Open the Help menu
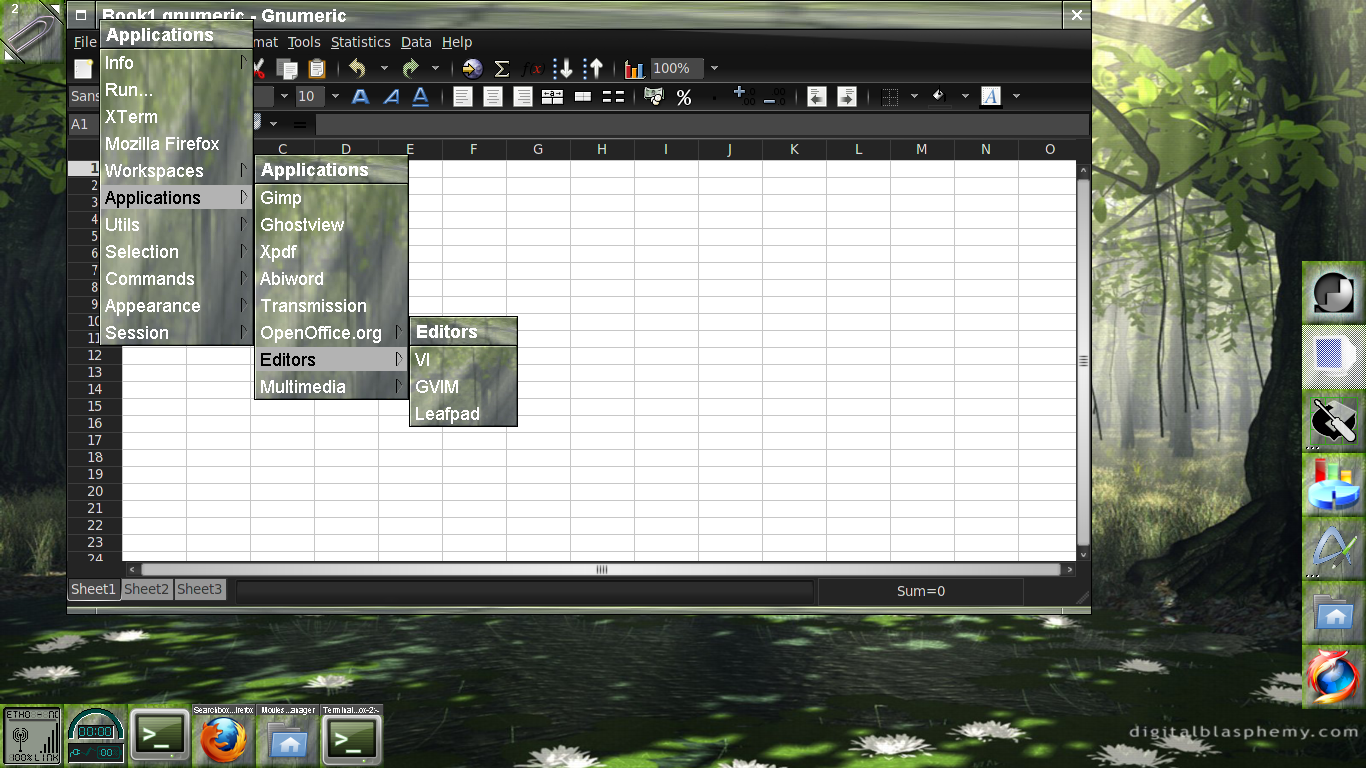Screen dimensions: 1366x768 [457, 42]
